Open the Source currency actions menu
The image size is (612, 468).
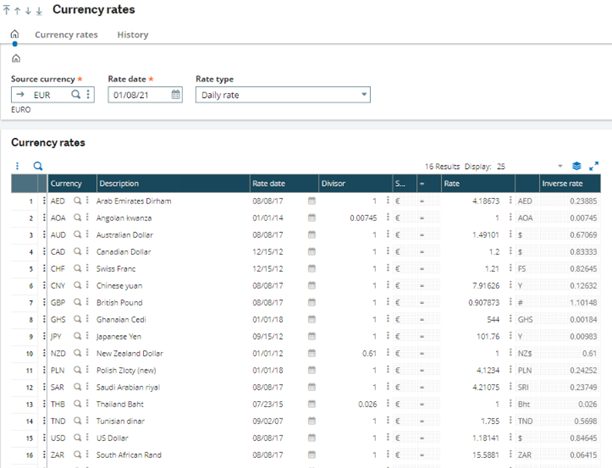click(x=89, y=95)
